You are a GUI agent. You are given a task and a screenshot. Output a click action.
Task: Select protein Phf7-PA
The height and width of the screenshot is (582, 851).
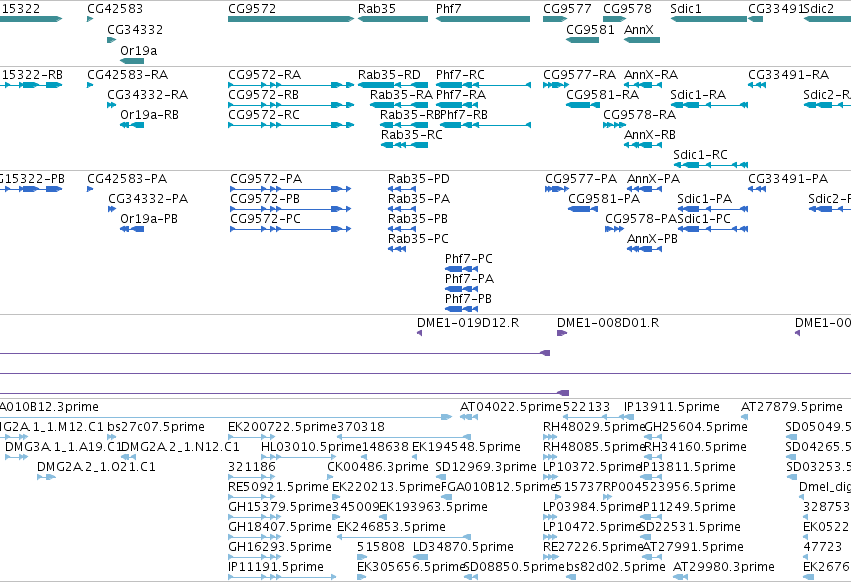tap(469, 279)
